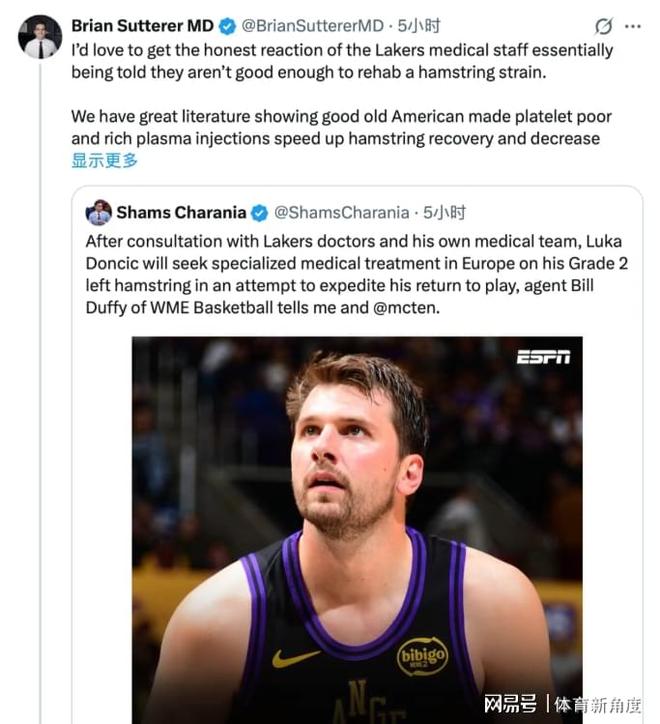Click the 网易号 watermark logo
Image resolution: width=660 pixels, height=724 pixels.
(511, 704)
